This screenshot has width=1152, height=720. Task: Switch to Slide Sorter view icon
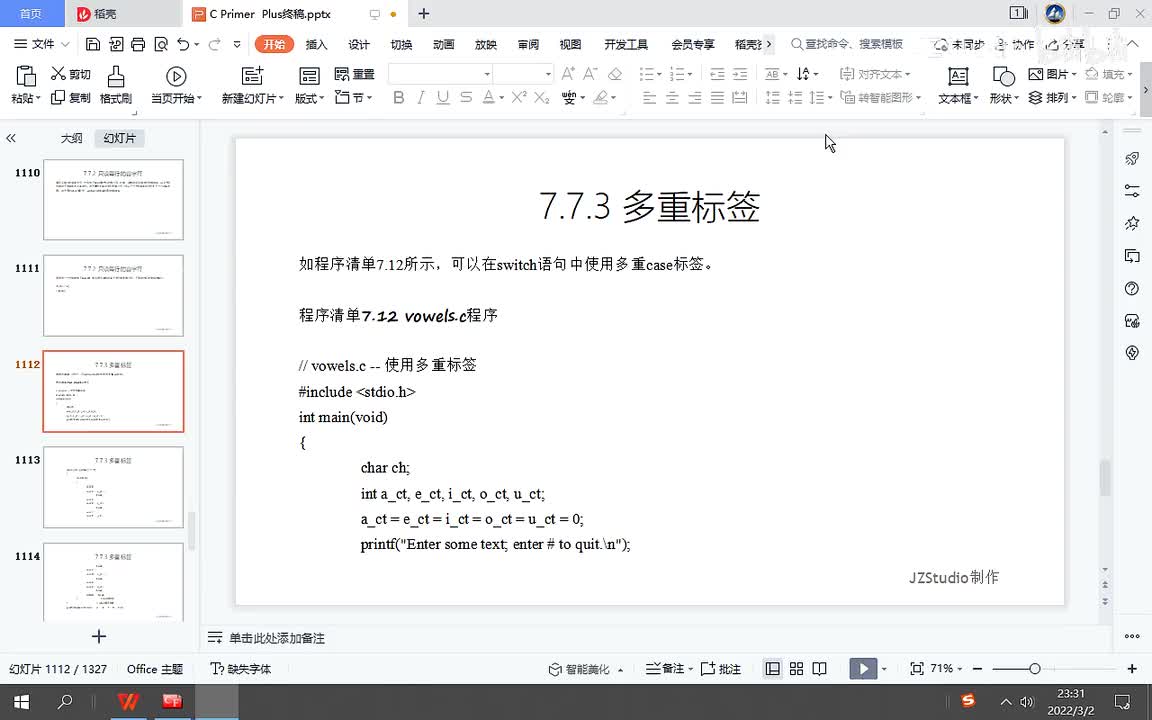pyautogui.click(x=796, y=669)
